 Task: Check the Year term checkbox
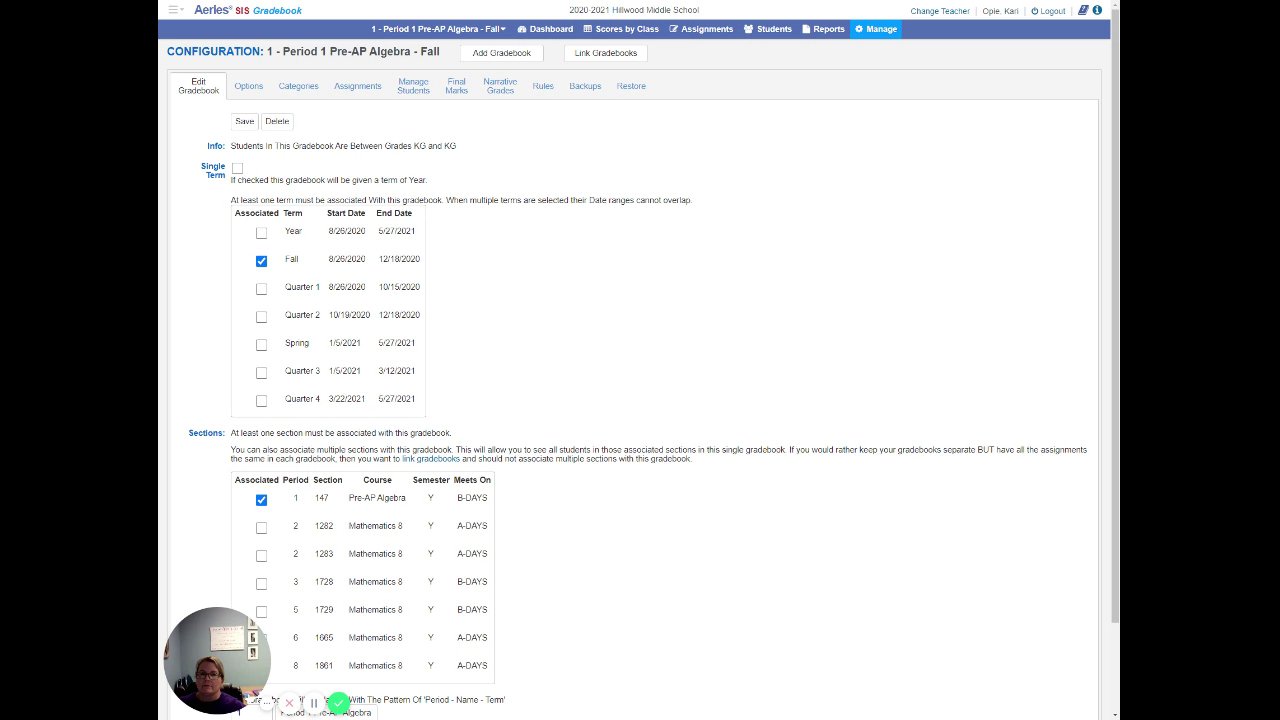[261, 233]
